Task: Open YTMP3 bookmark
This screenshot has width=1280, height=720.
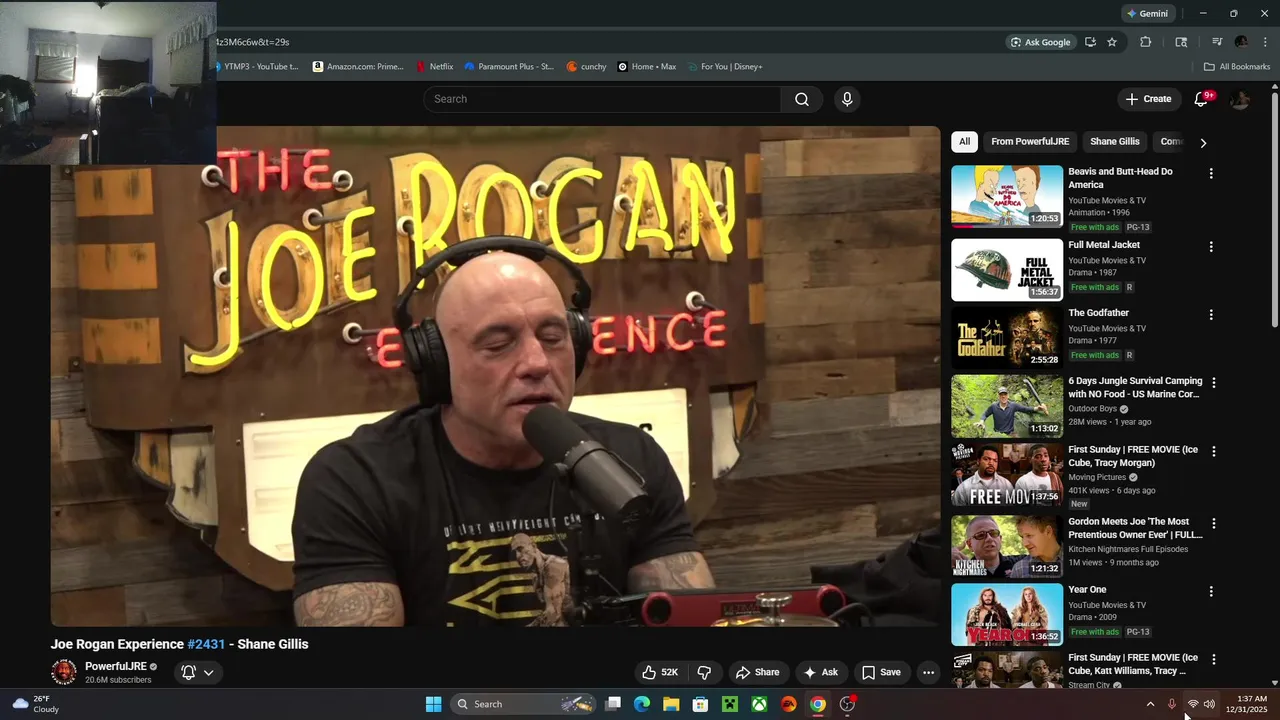Action: tap(260, 67)
